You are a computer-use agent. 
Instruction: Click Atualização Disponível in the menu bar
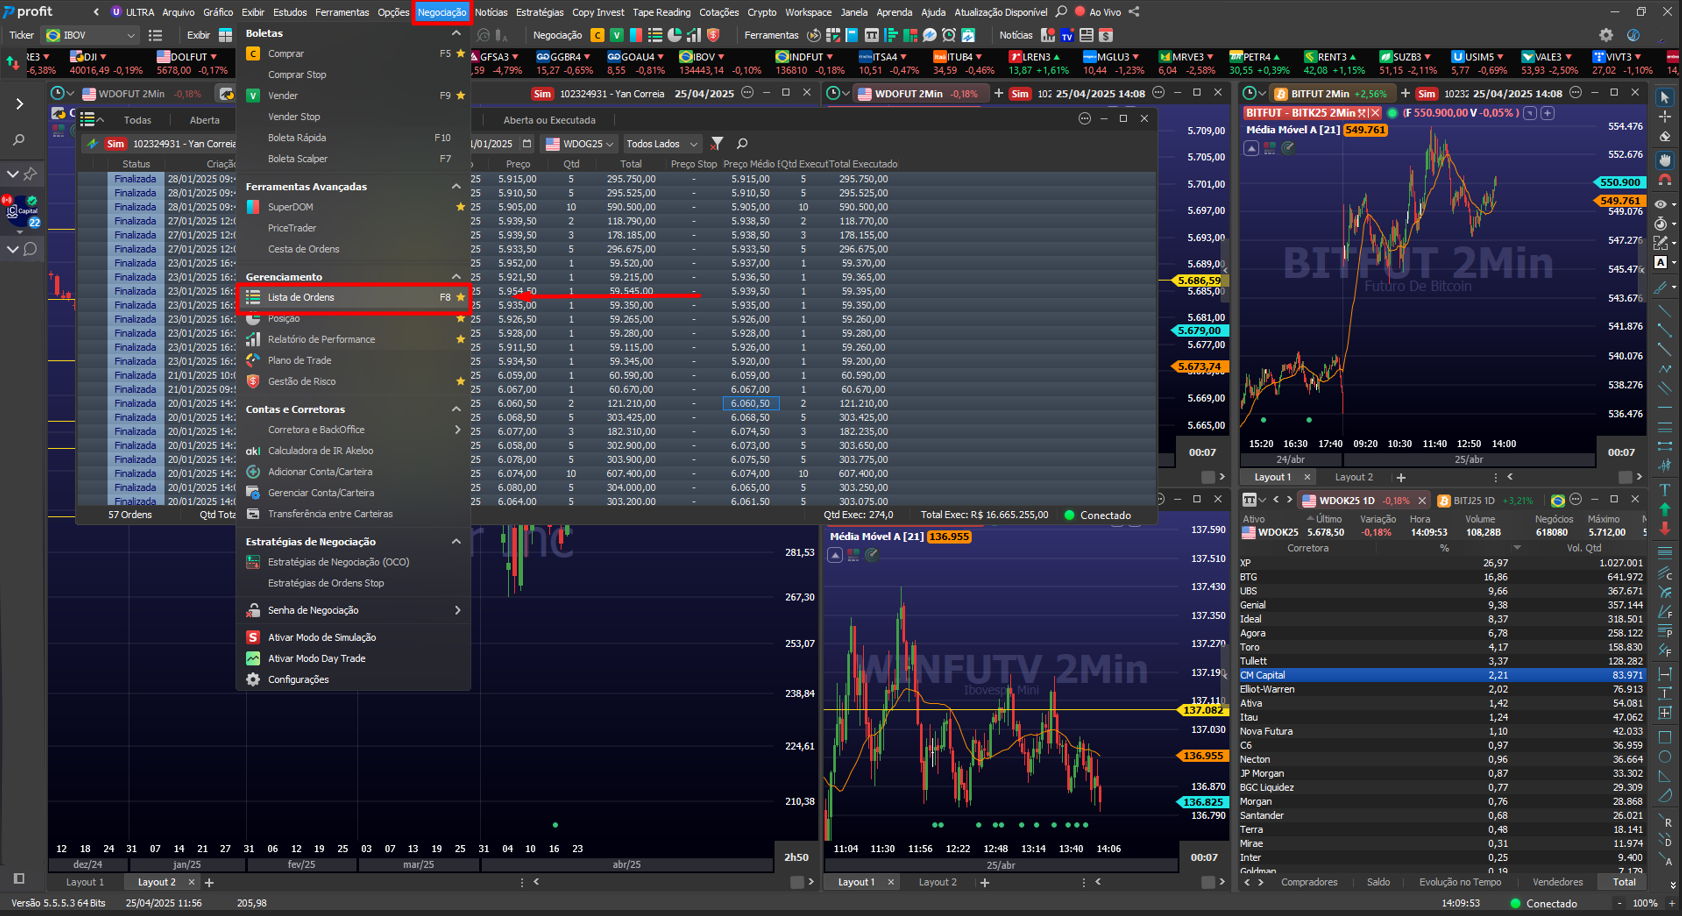(1001, 12)
